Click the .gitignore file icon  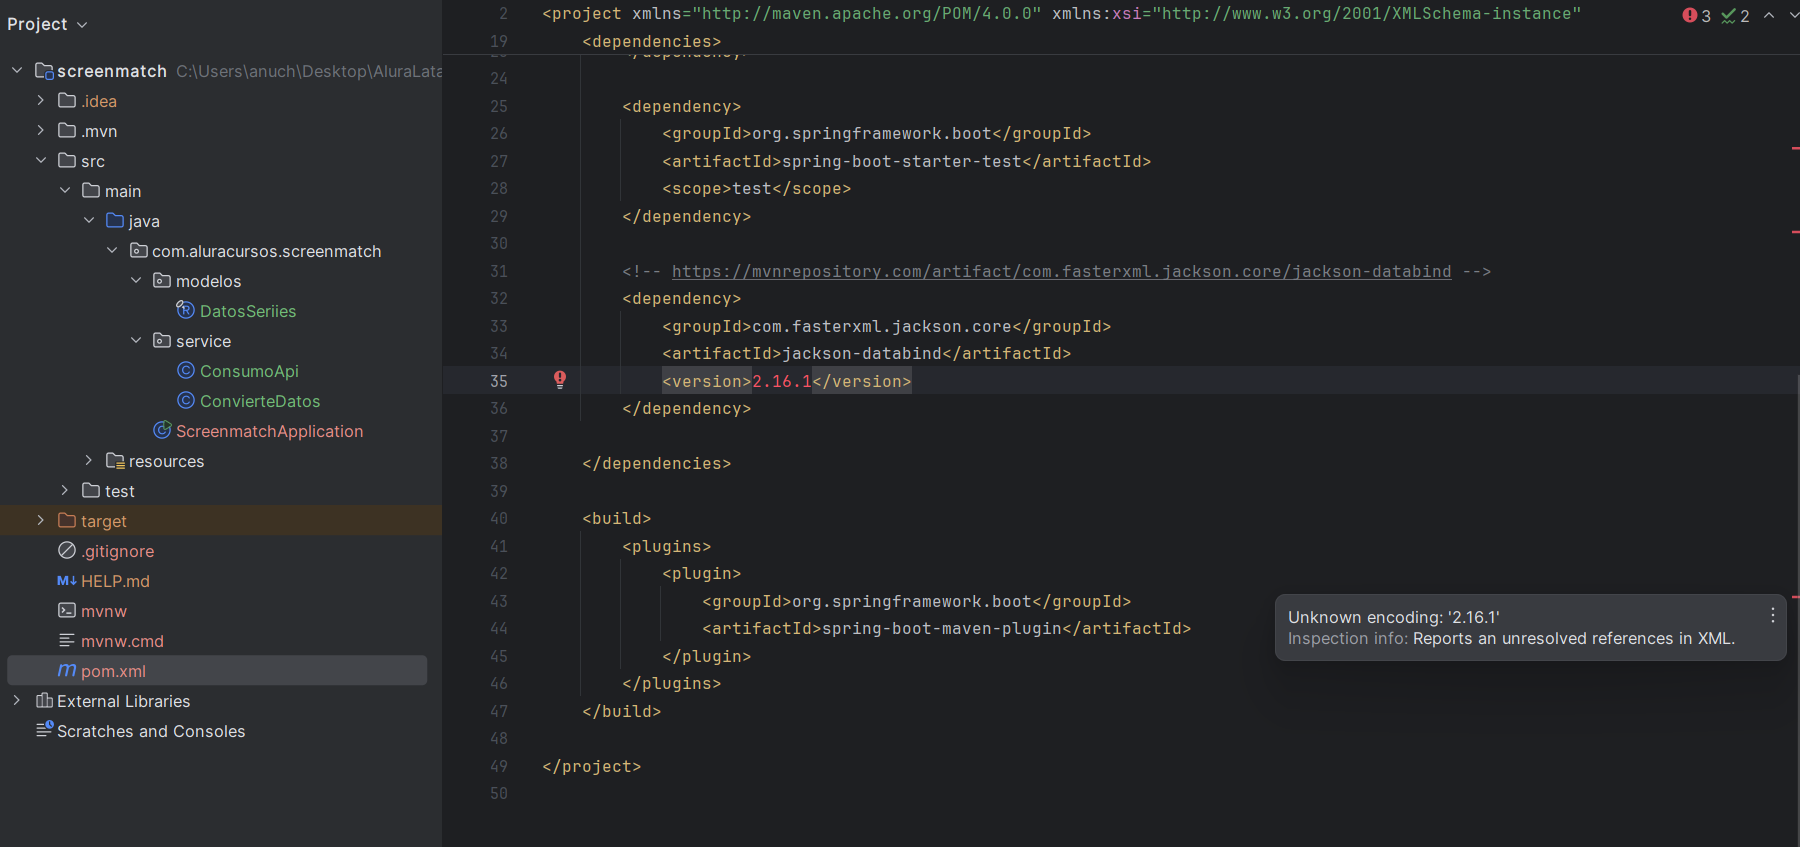pos(67,550)
